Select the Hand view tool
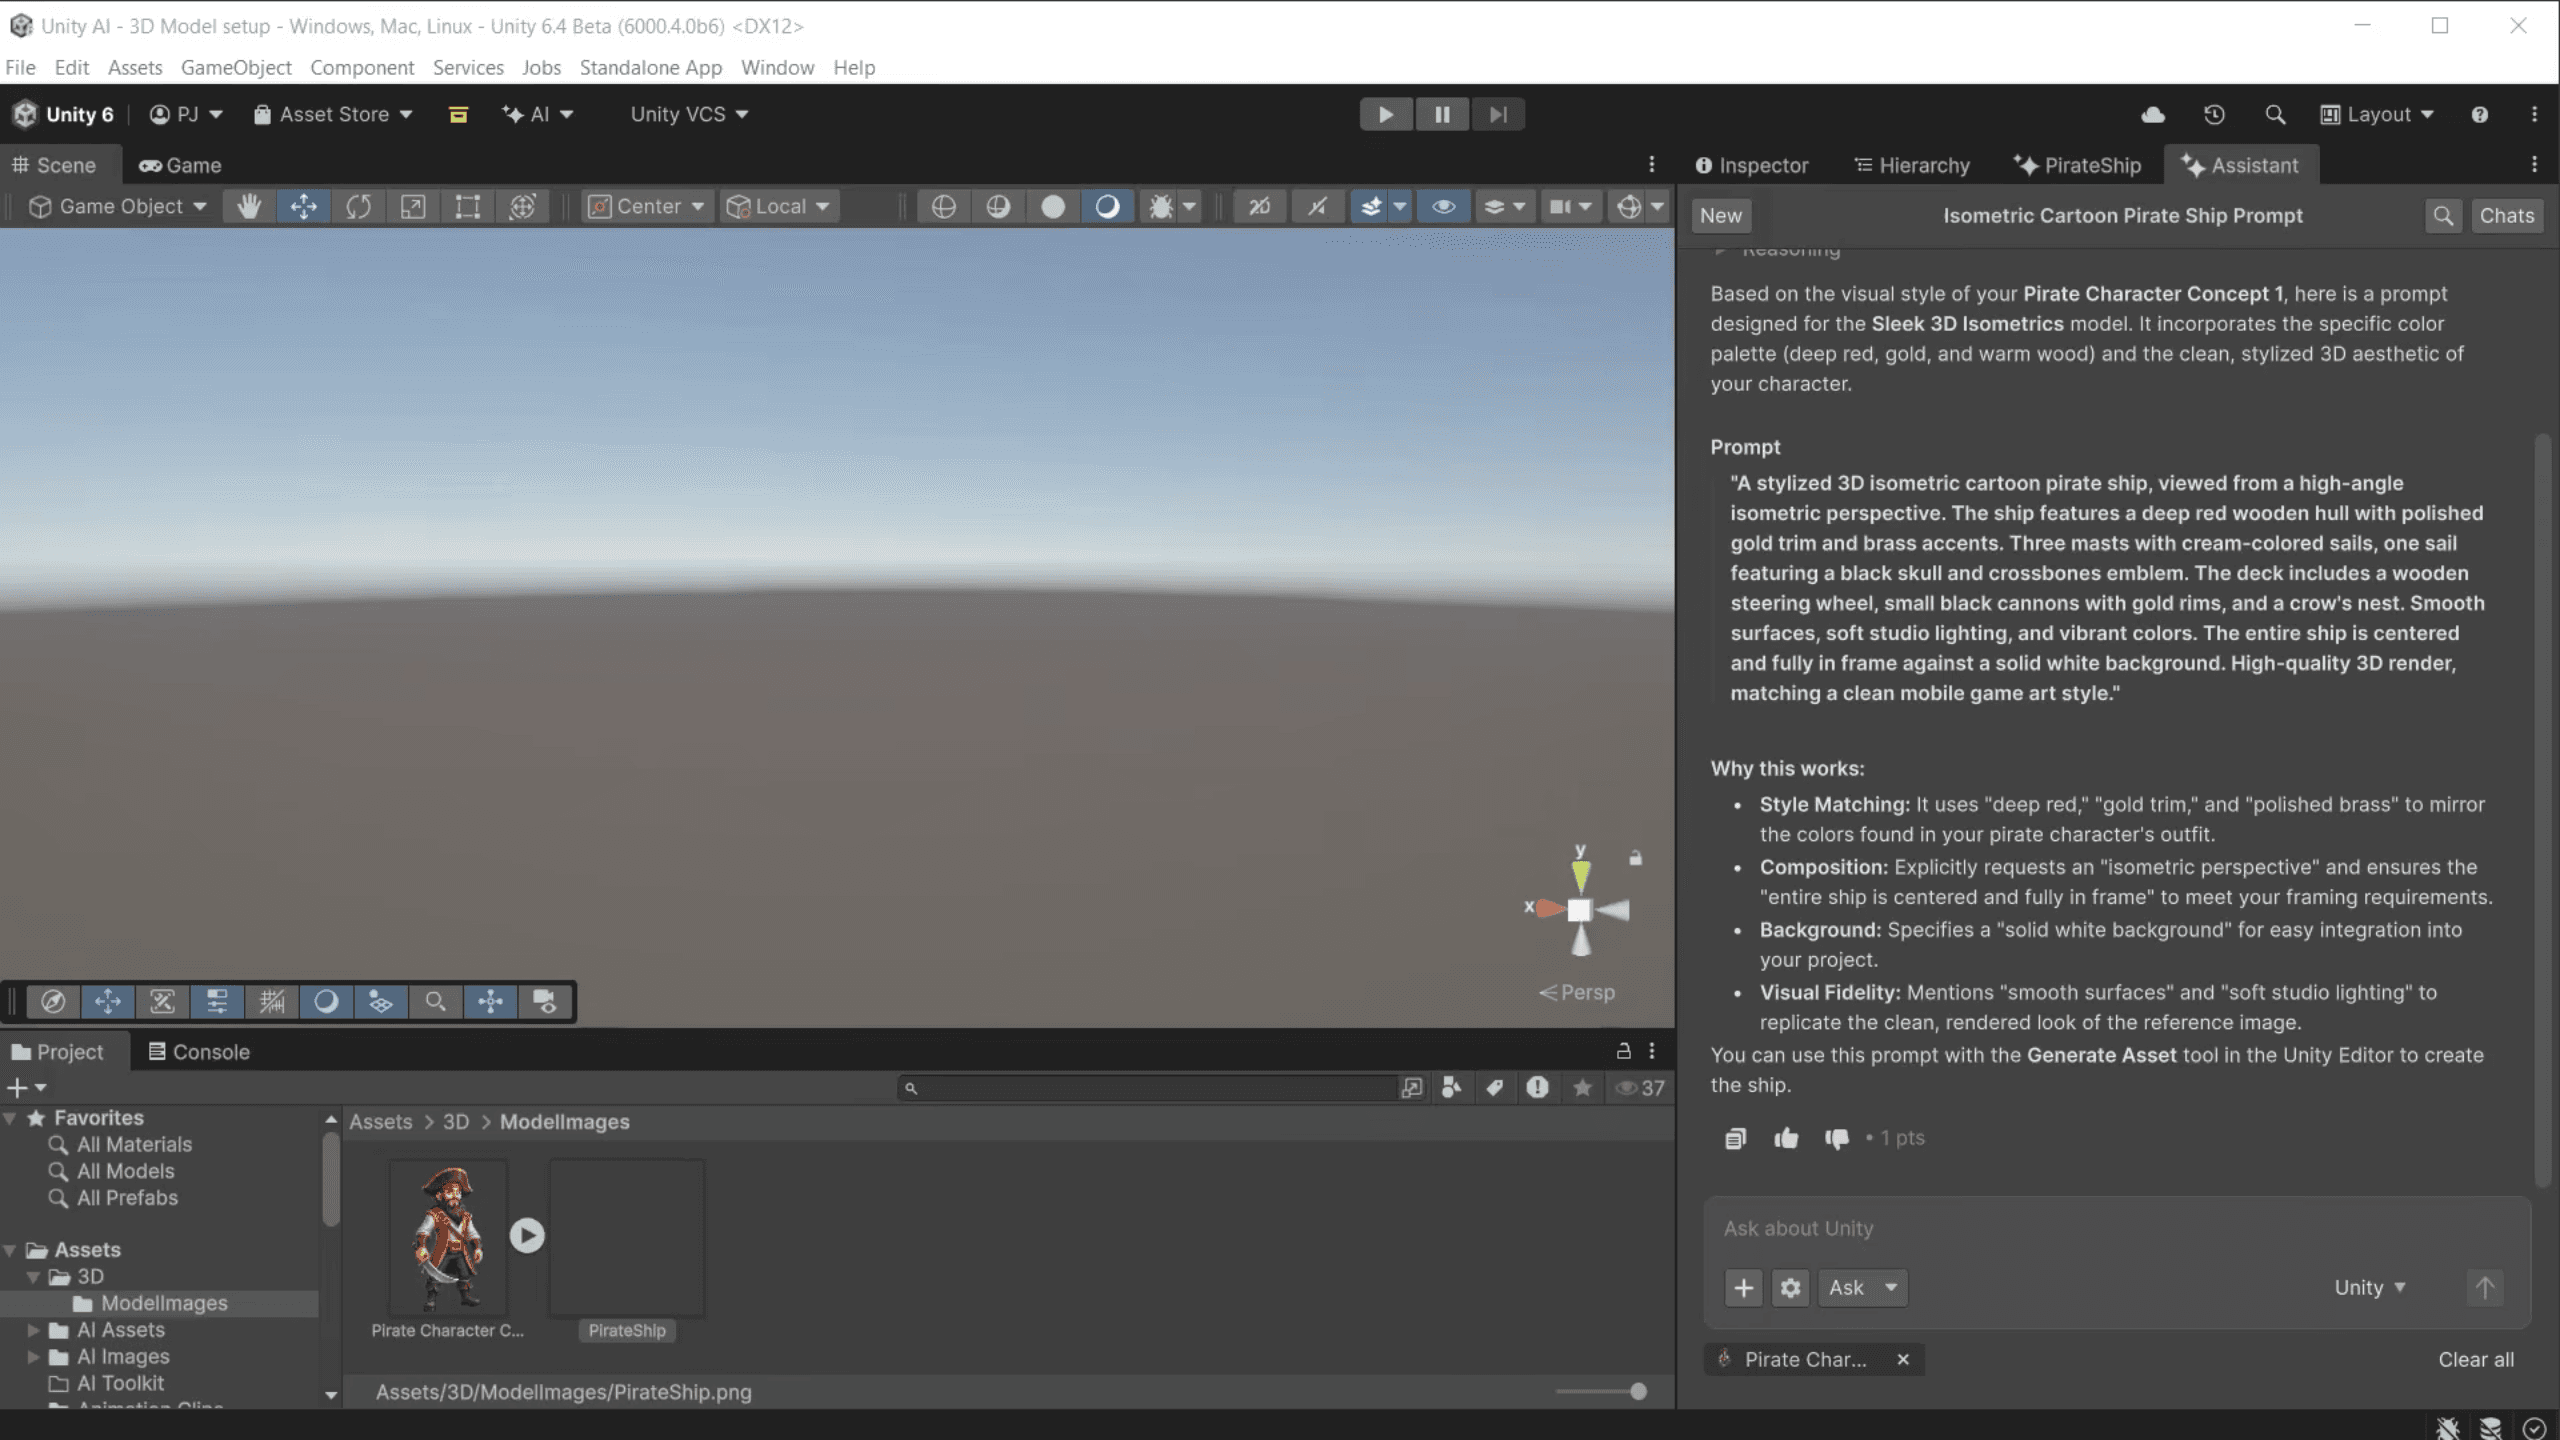Image resolution: width=2560 pixels, height=1440 pixels. (249, 206)
